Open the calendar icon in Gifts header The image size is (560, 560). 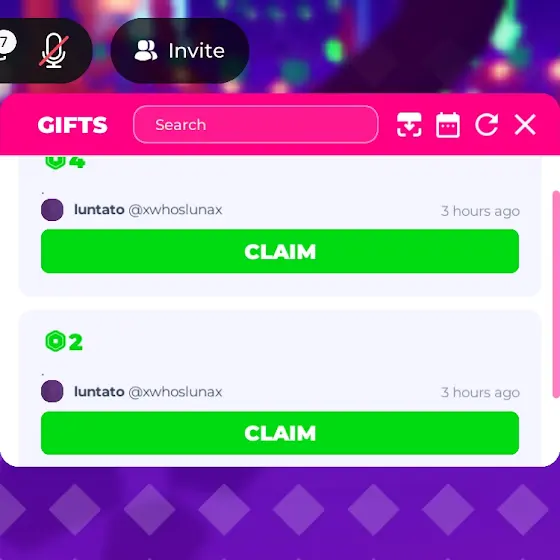[x=448, y=125]
